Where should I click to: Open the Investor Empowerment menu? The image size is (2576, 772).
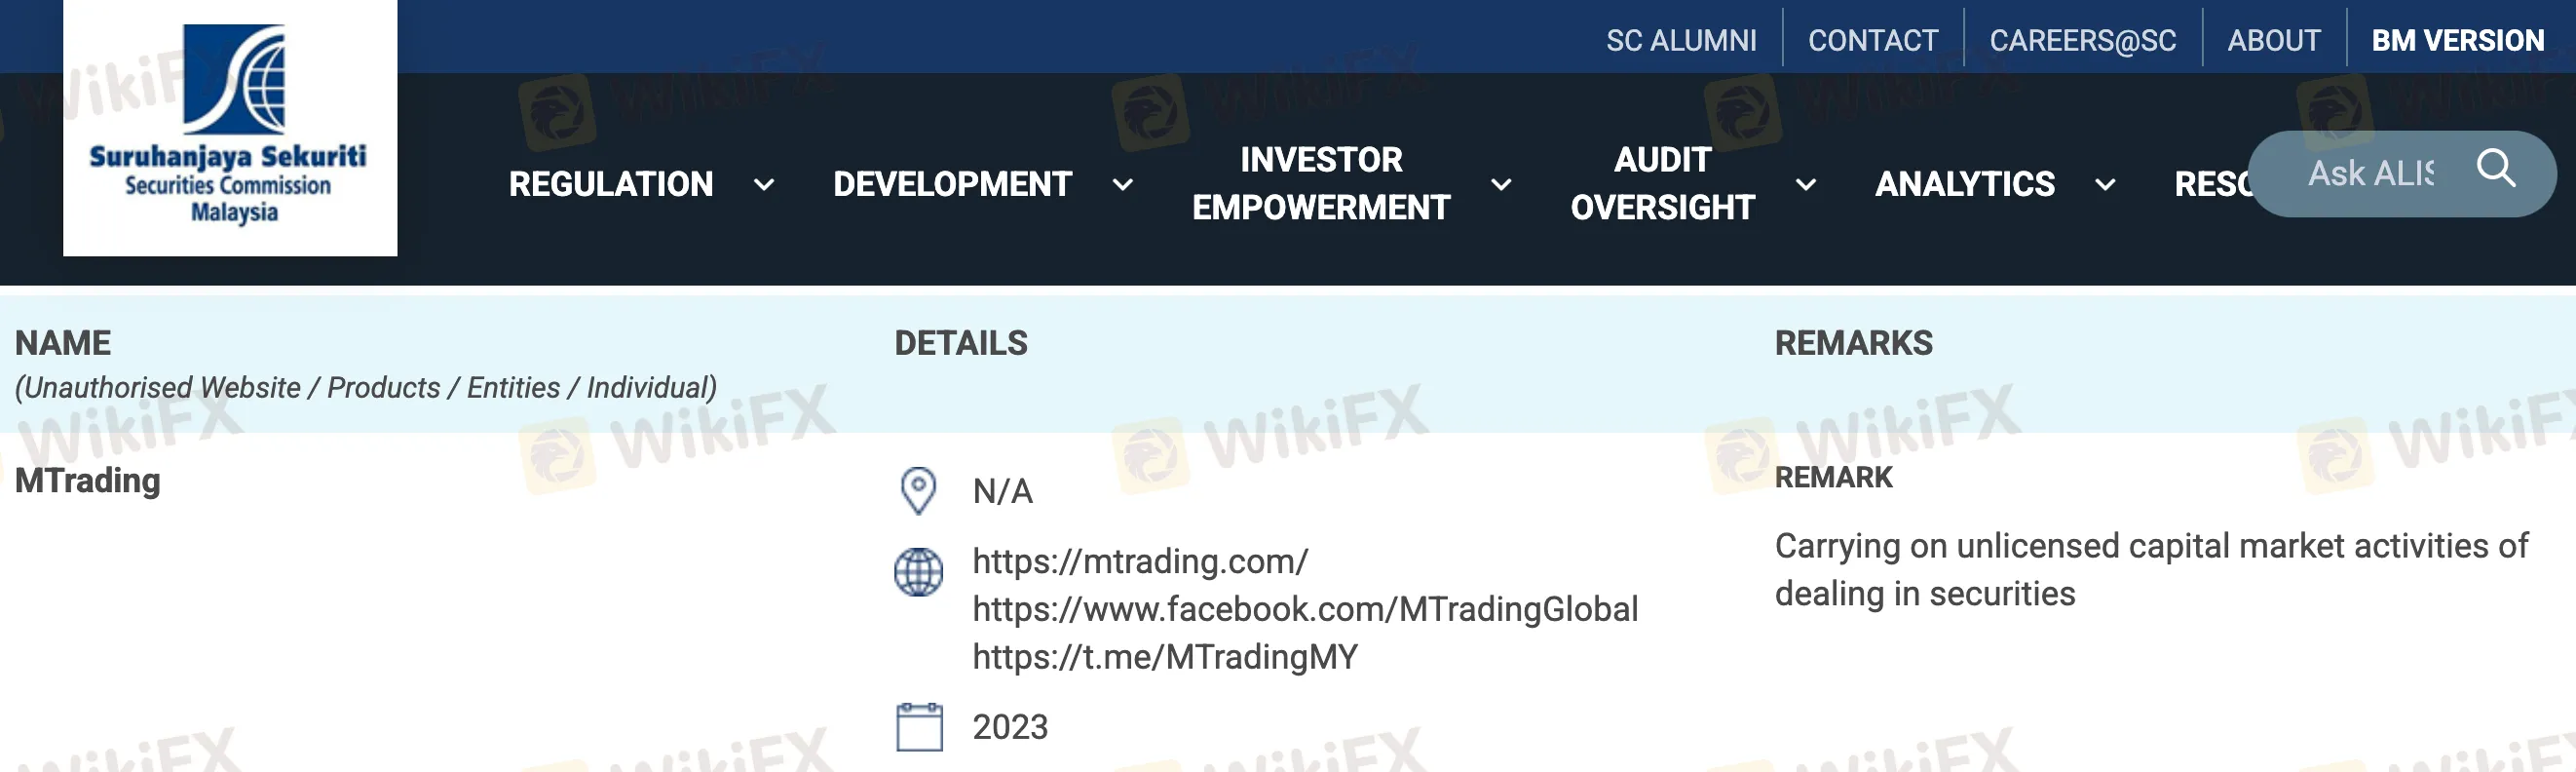click(1321, 184)
